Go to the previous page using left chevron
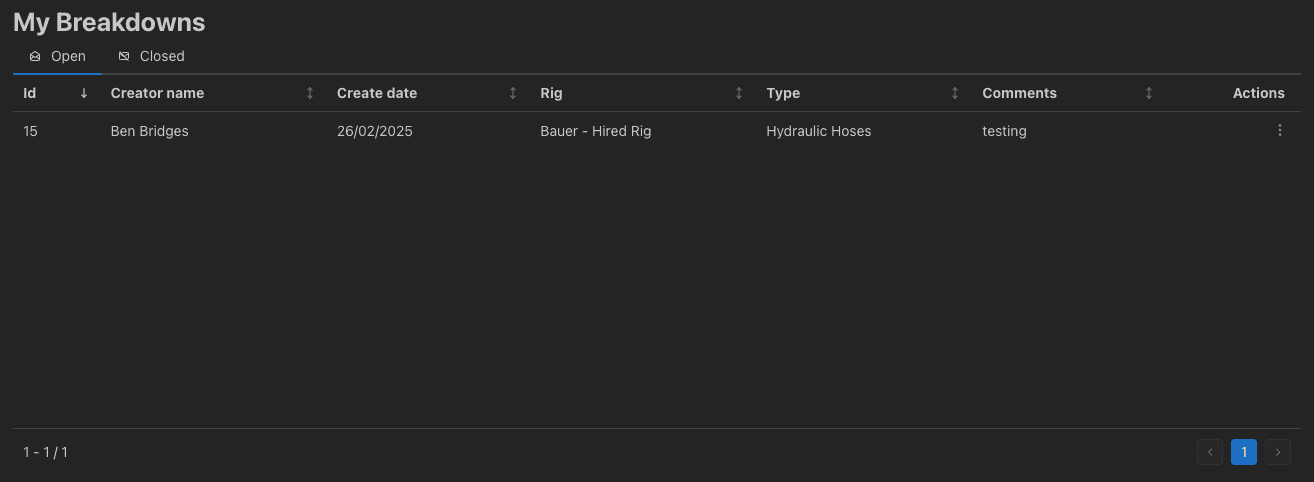The width and height of the screenshot is (1314, 482). point(1210,452)
